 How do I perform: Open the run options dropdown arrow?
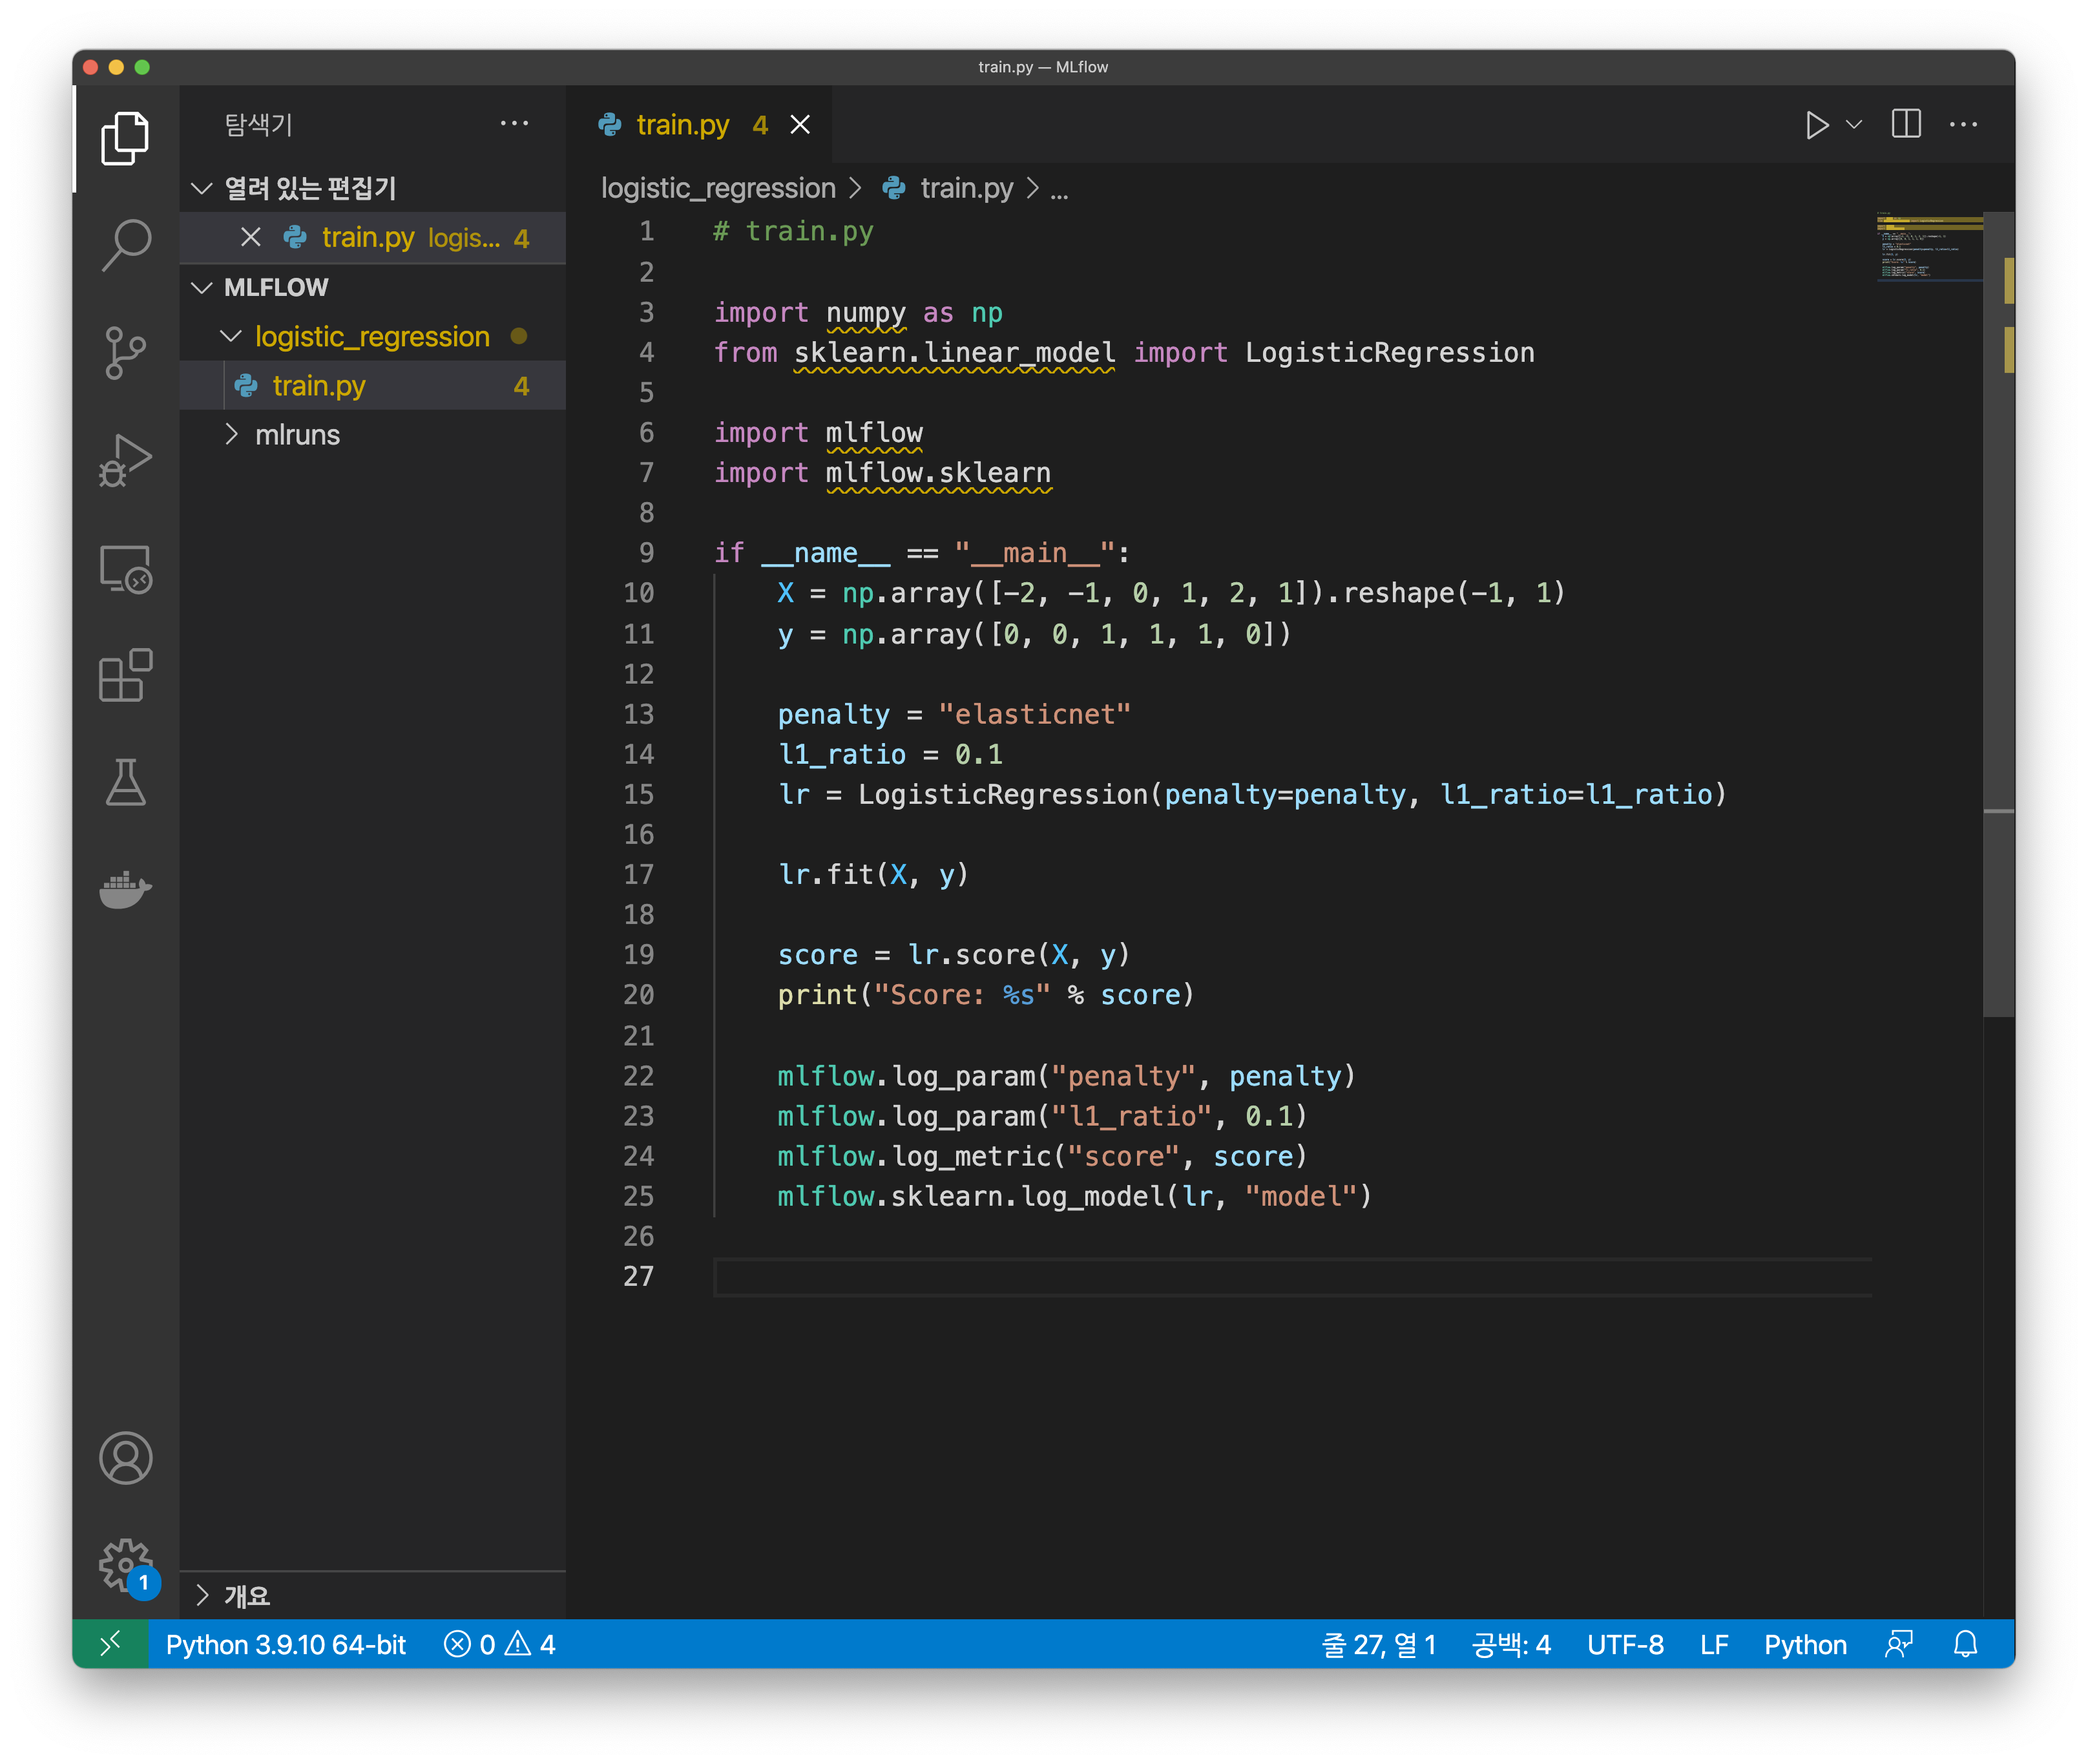pyautogui.click(x=1854, y=125)
